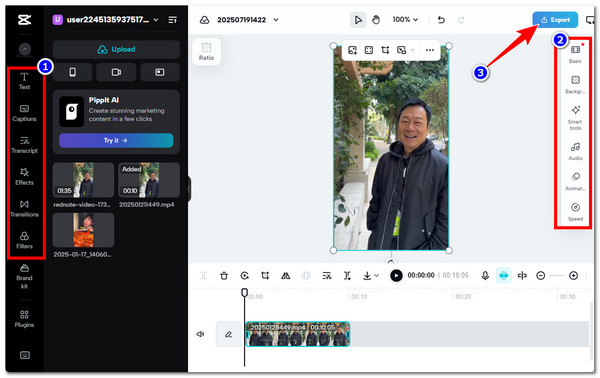Select 2025-01-17_14060 media thumbnail
Screen dimensions: 600x378
pos(83,230)
